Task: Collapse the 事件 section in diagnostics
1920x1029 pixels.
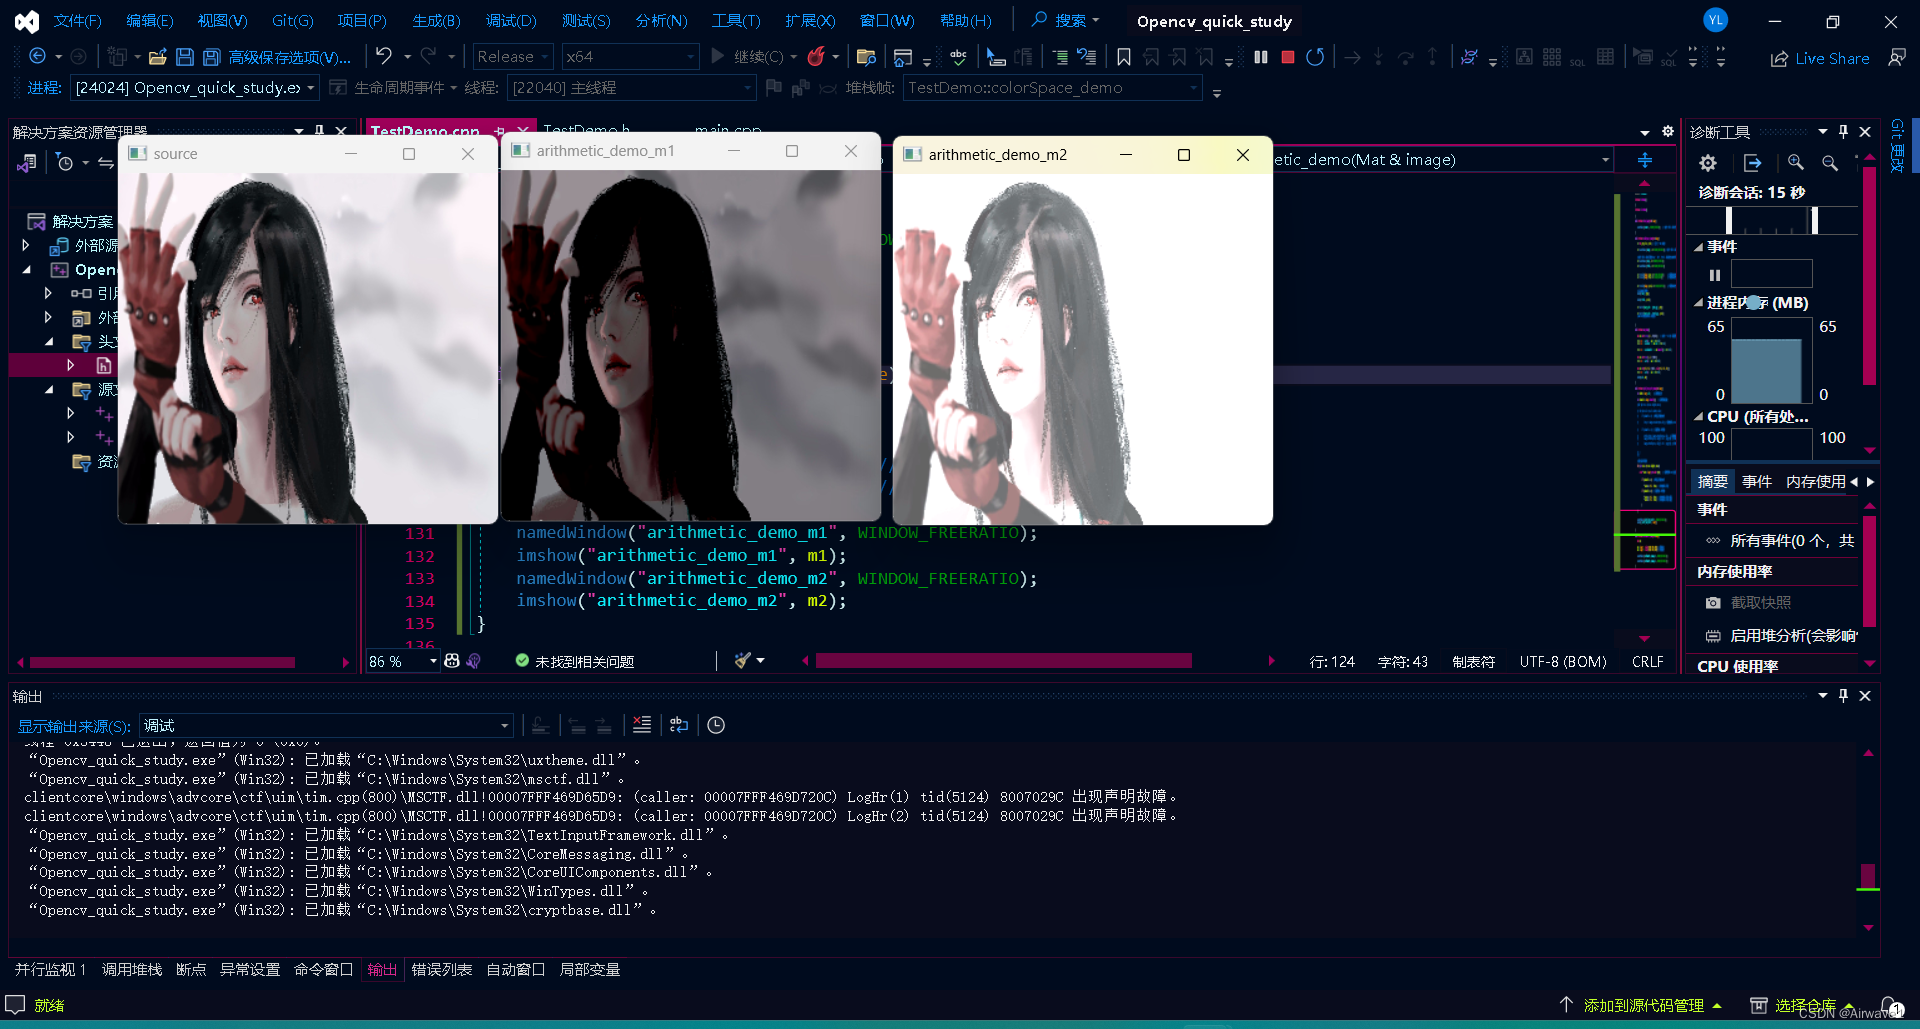Action: pyautogui.click(x=1698, y=247)
